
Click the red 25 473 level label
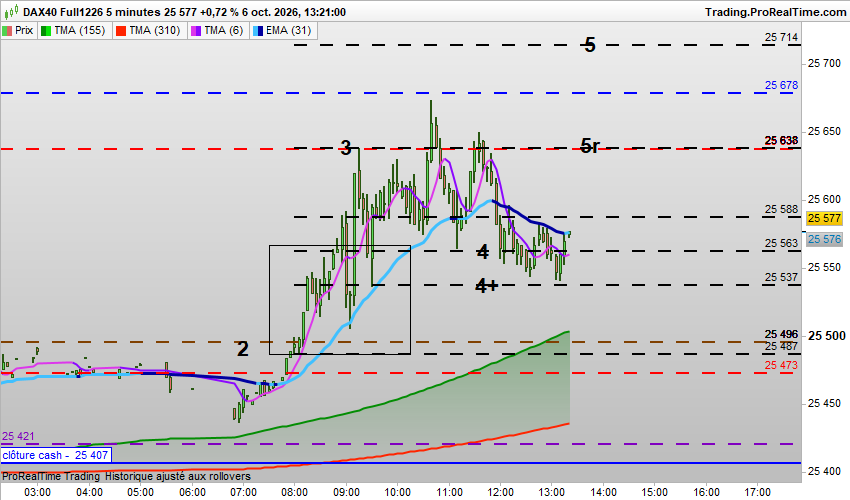coord(781,365)
